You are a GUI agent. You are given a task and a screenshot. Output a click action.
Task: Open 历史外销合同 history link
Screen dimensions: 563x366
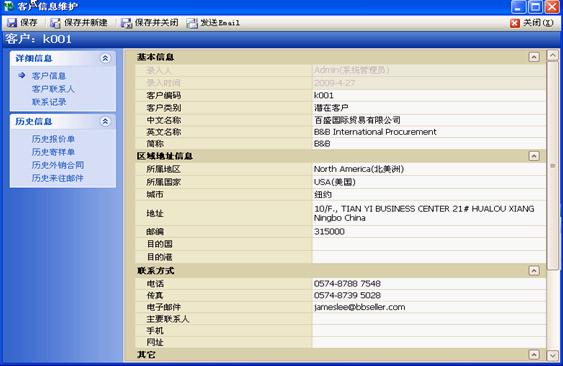58,165
